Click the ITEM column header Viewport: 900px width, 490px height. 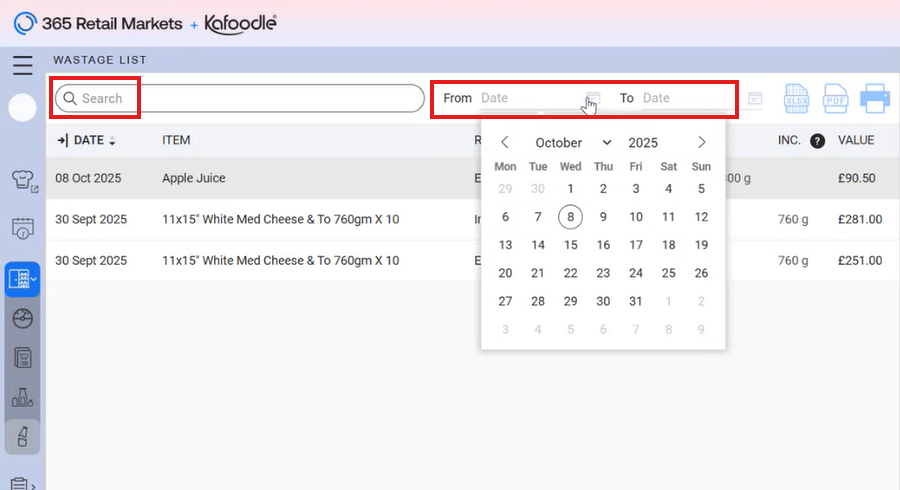(176, 141)
